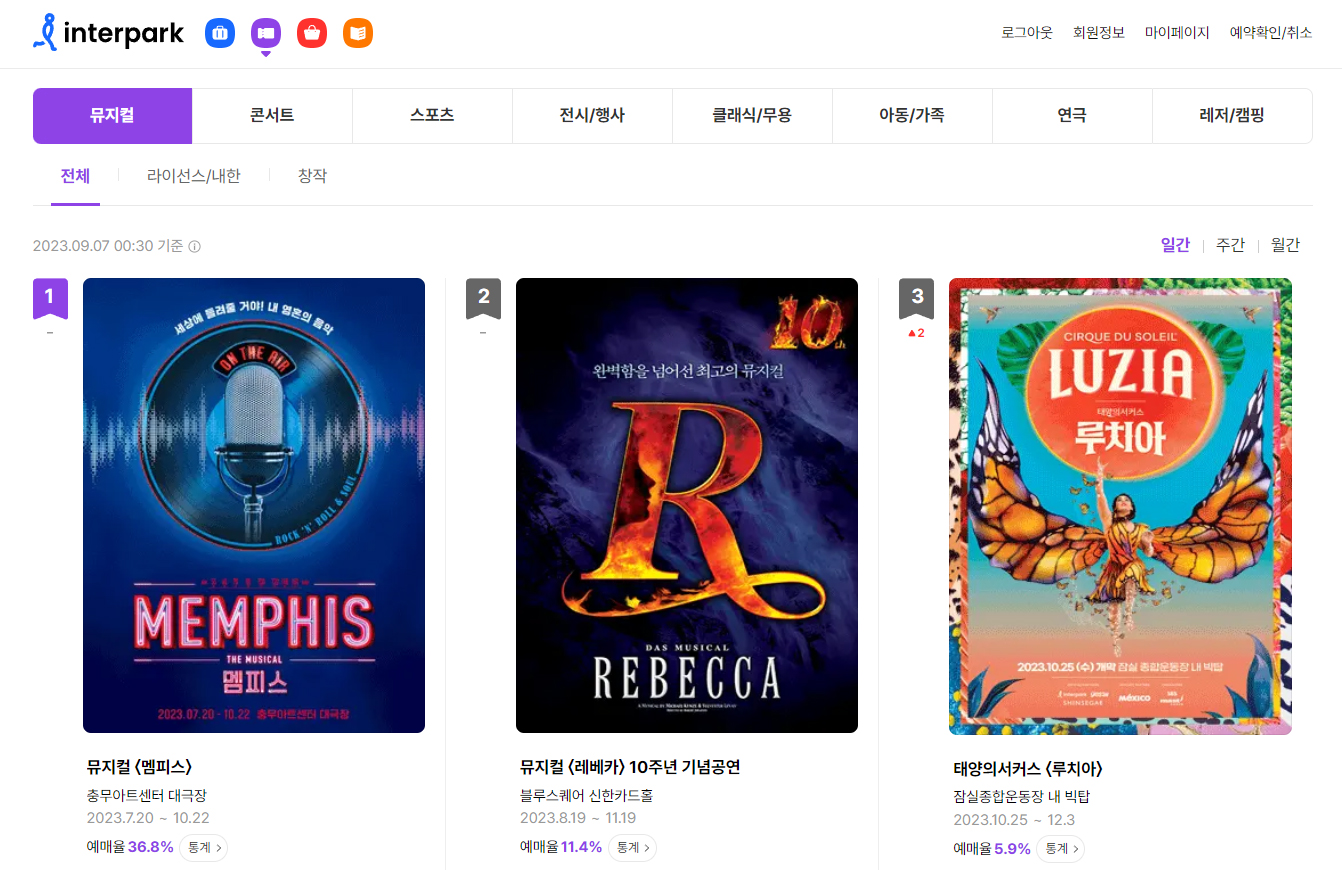Show the 일간 daily ranking
This screenshot has width=1342, height=870.
(x=1175, y=245)
